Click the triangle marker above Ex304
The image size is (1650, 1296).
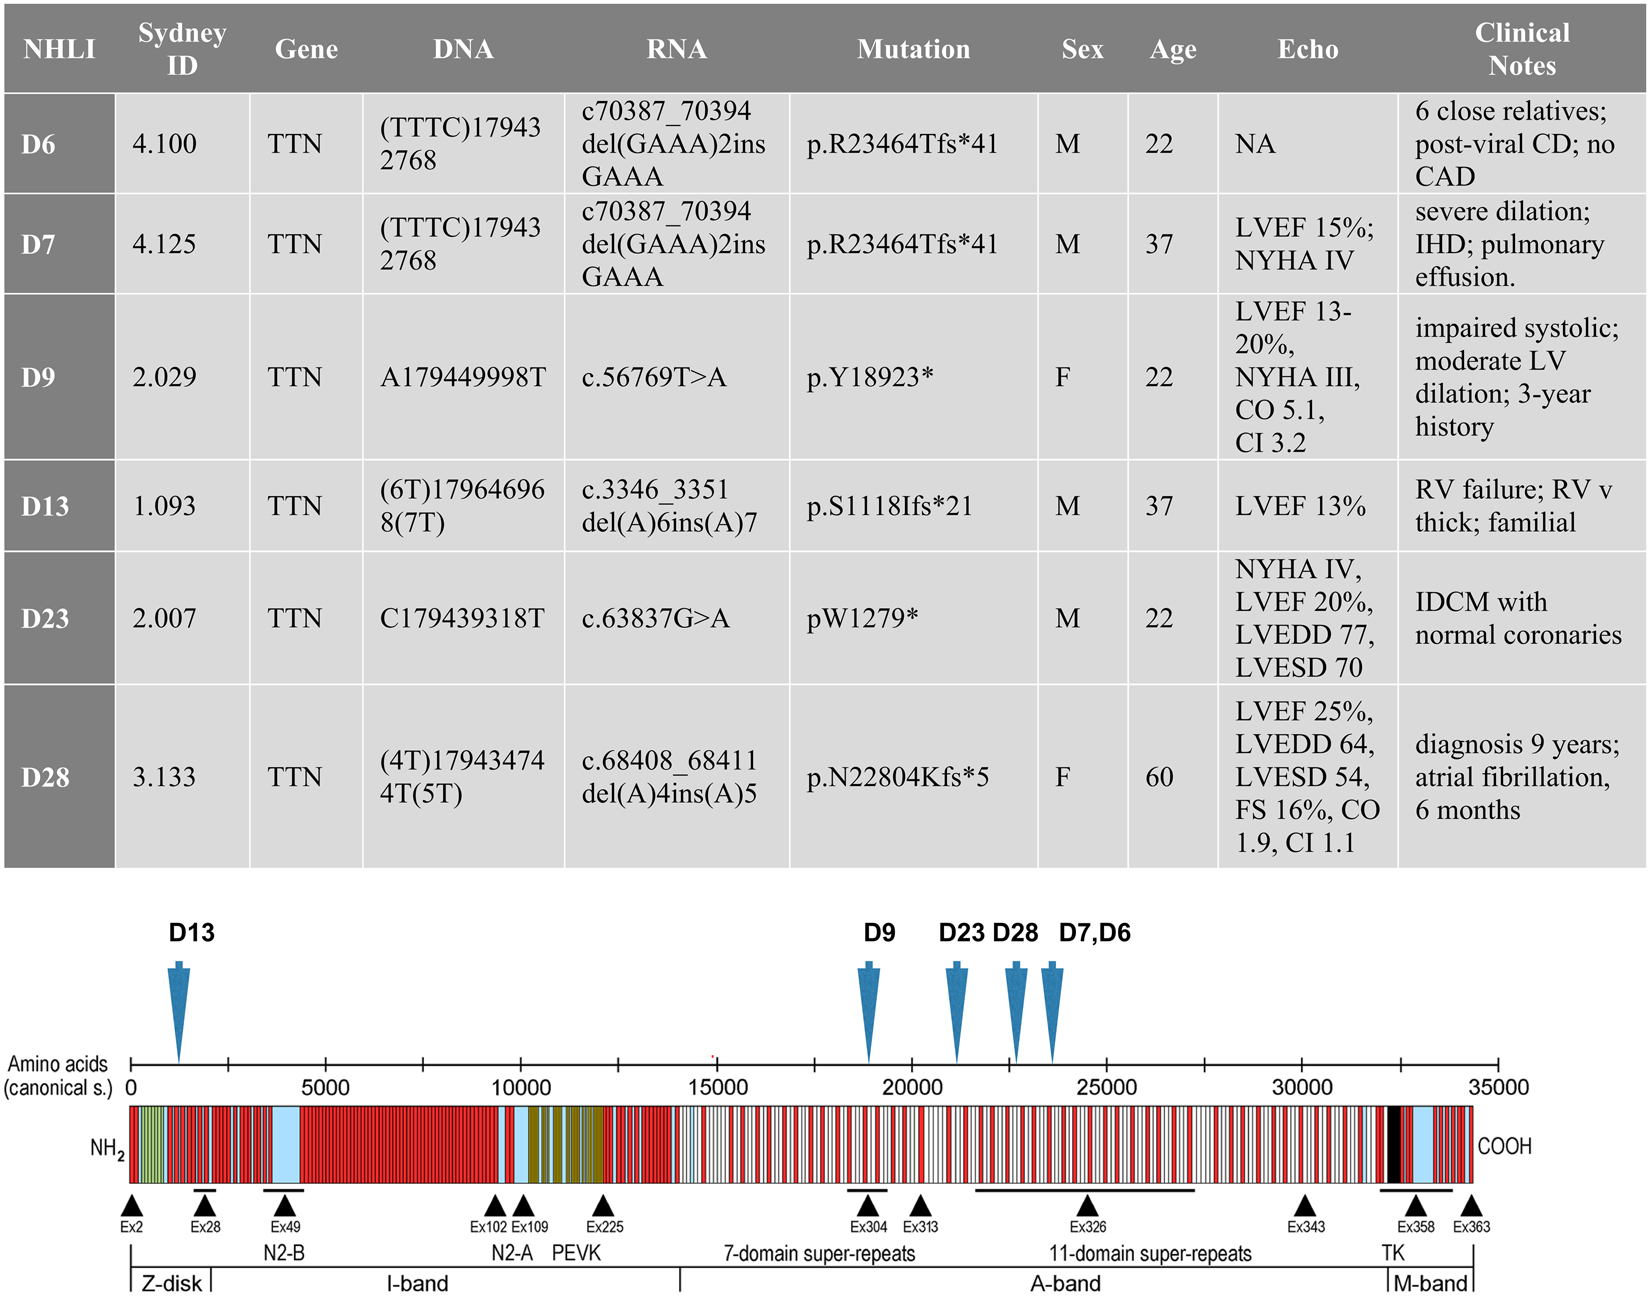click(x=868, y=1204)
